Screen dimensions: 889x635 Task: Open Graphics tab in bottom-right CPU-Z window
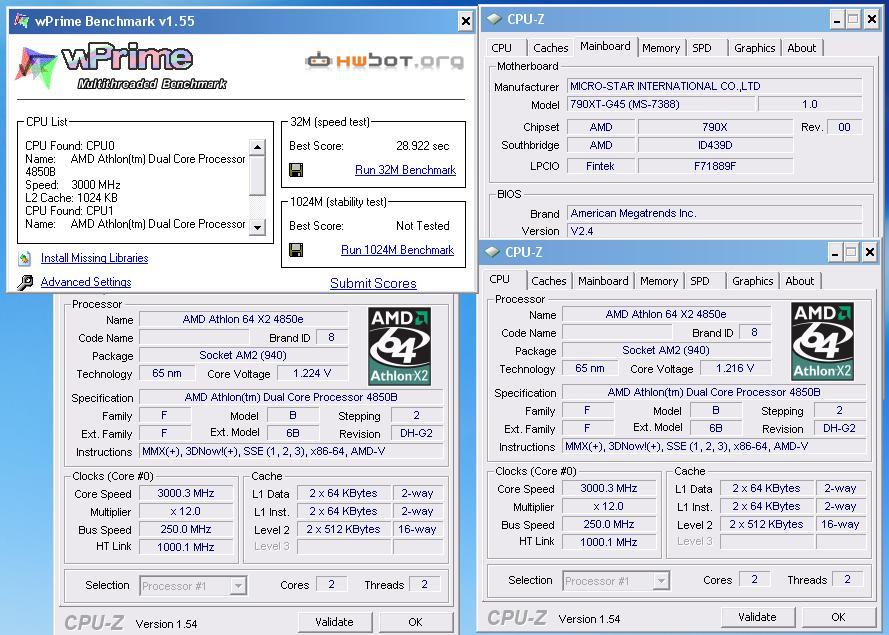coord(752,281)
